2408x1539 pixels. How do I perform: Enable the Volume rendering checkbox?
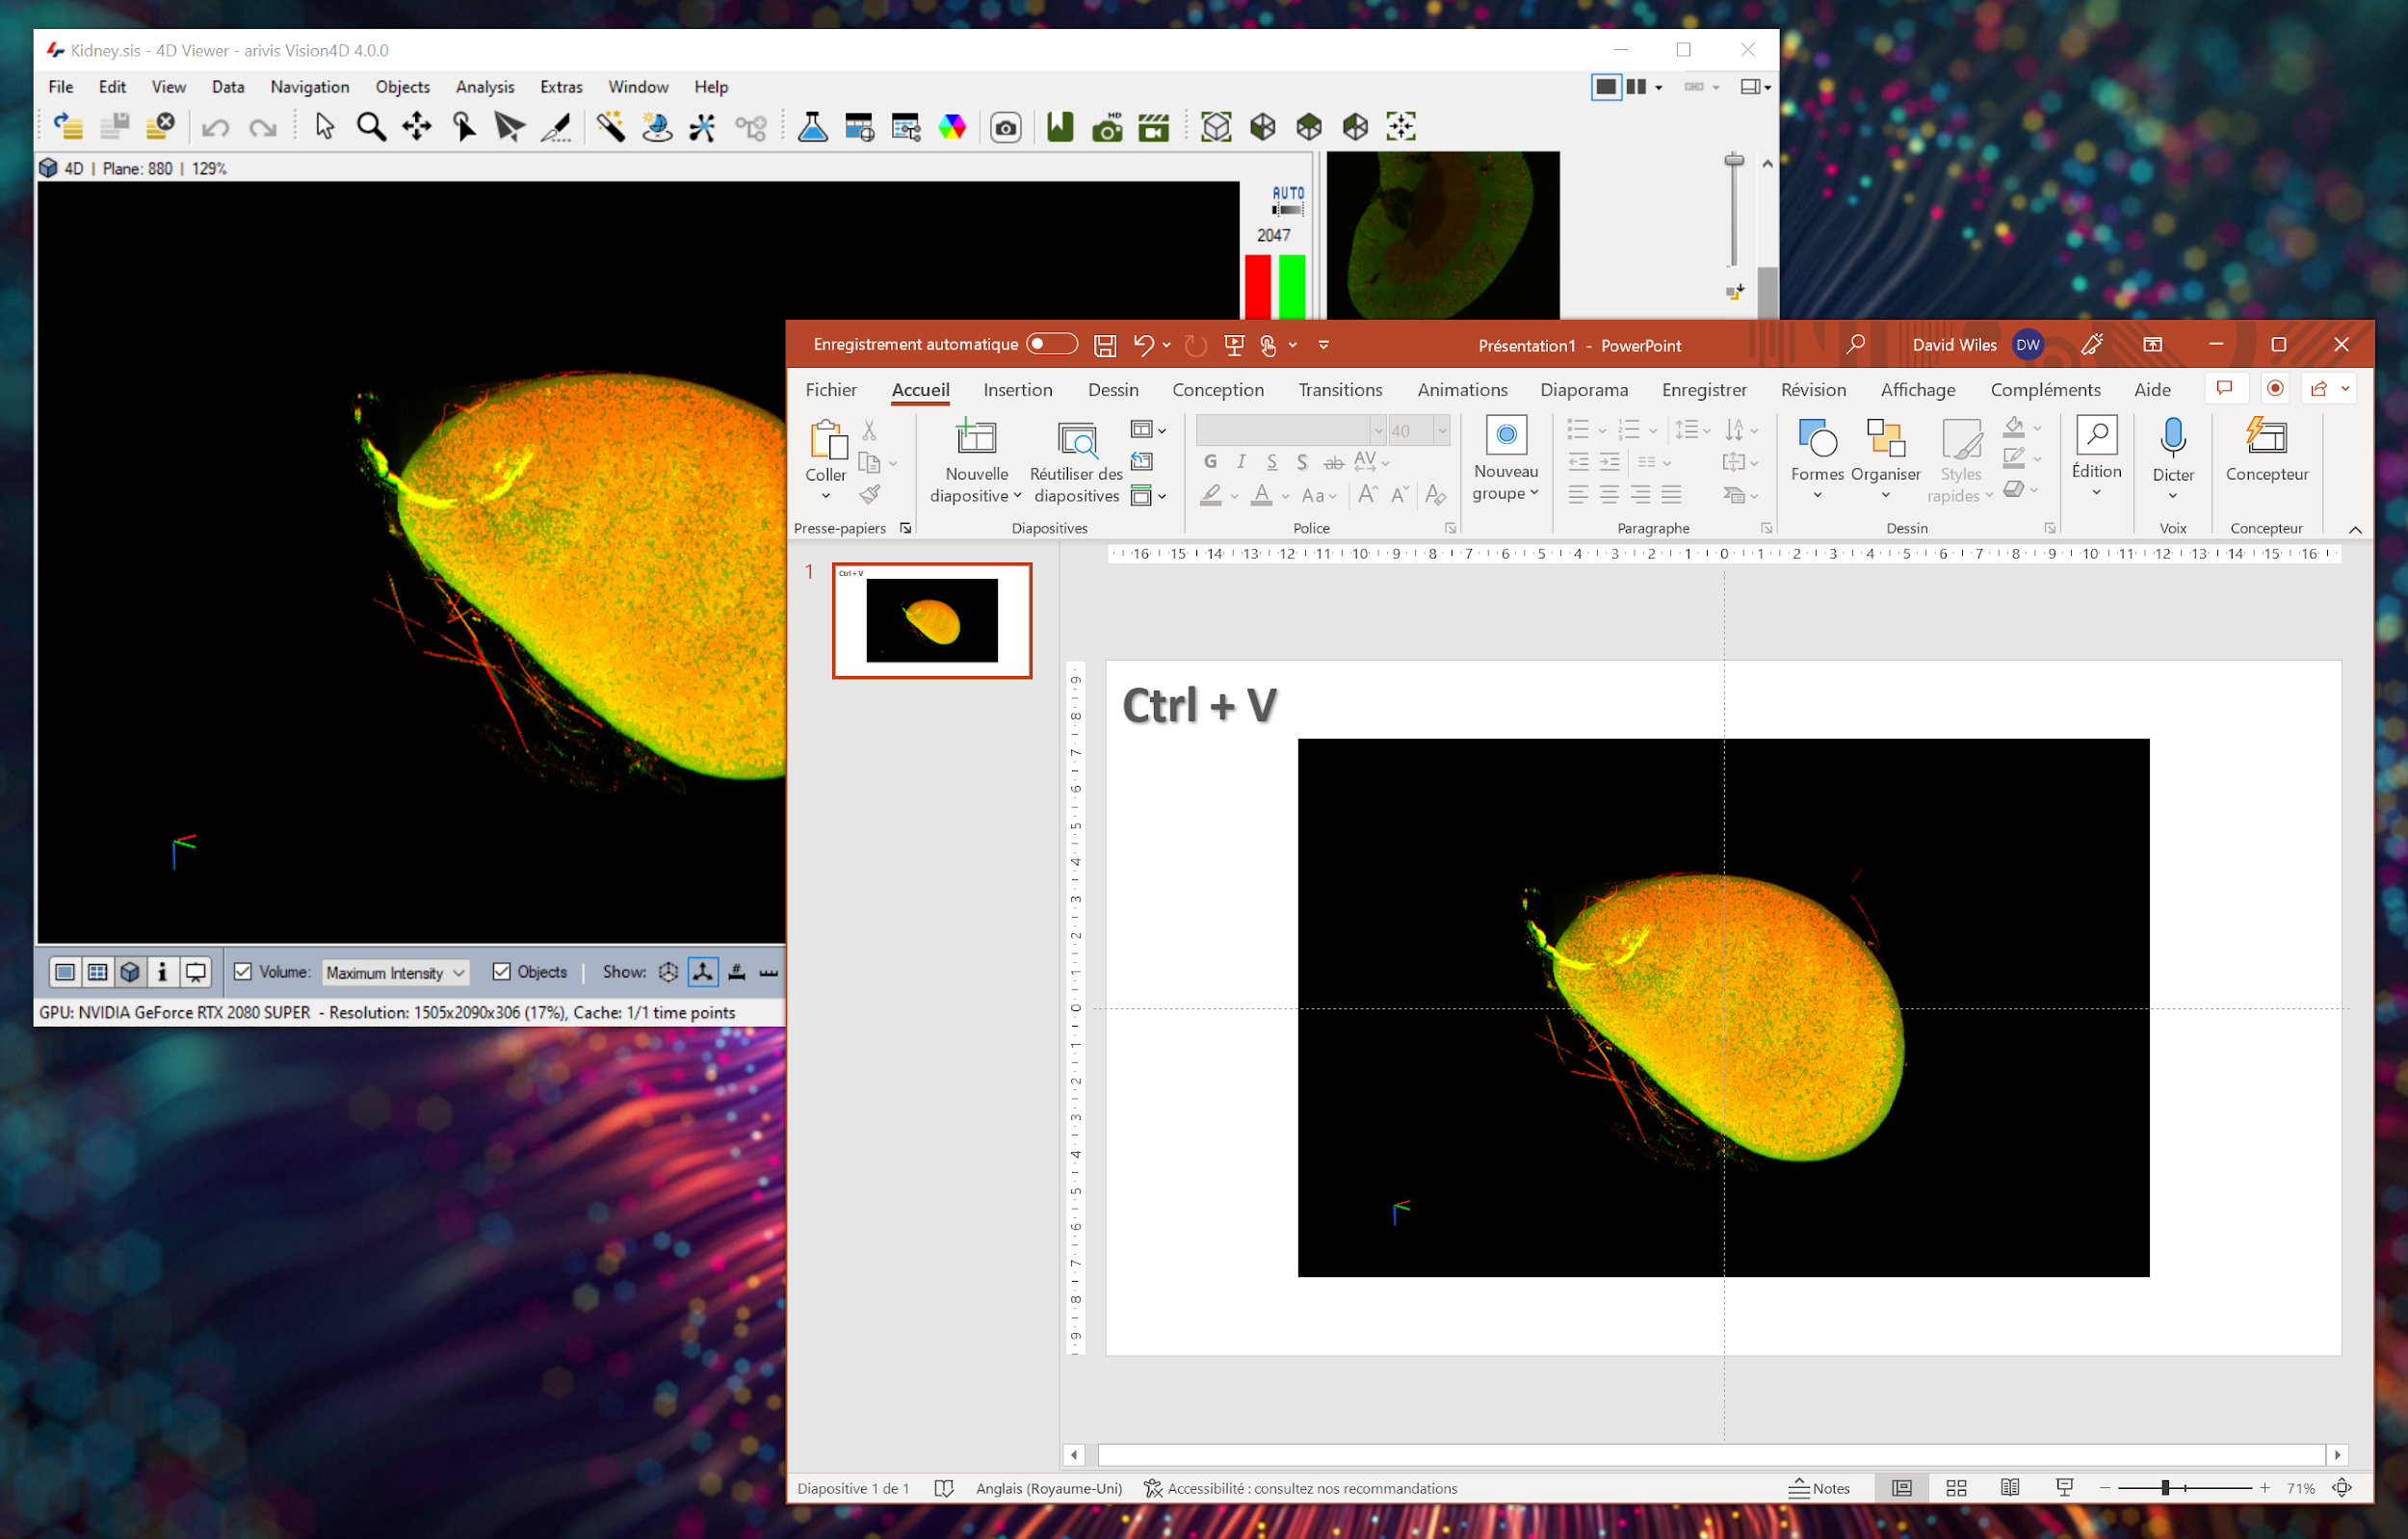coord(242,971)
